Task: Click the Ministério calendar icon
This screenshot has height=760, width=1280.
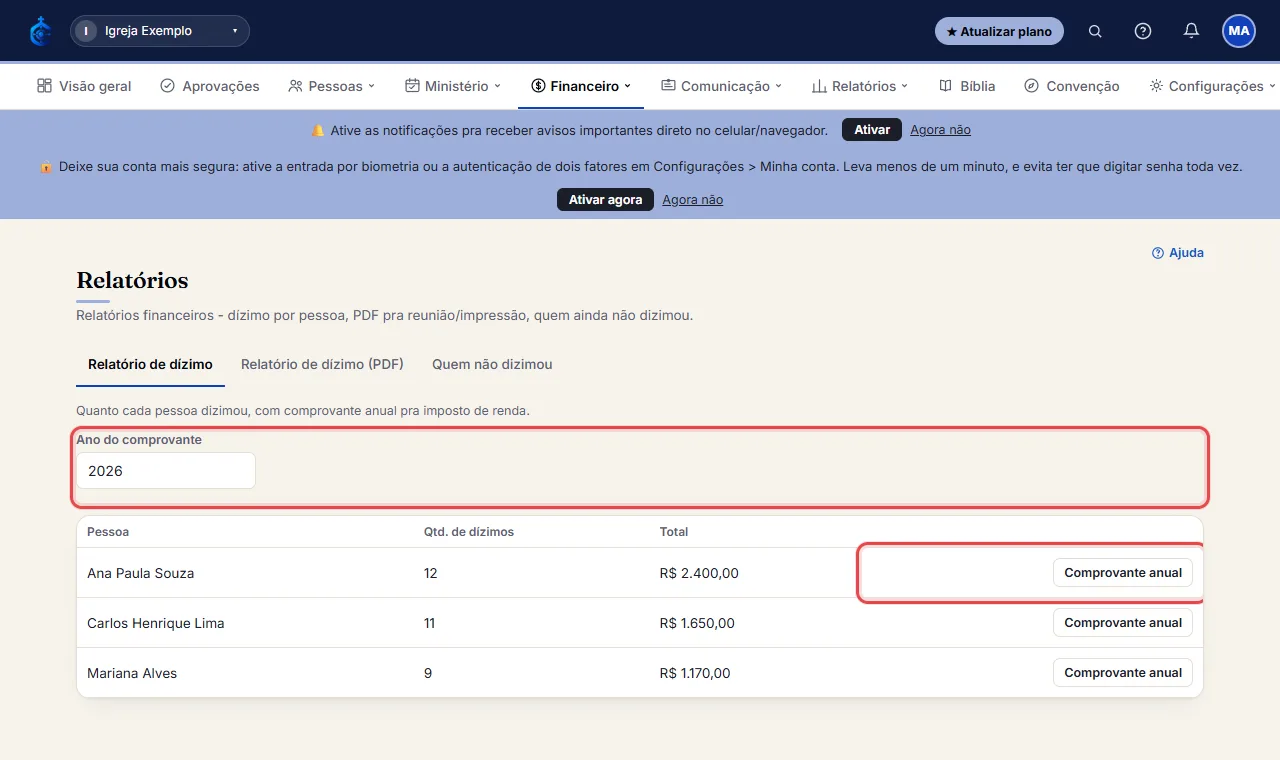Action: coord(412,86)
